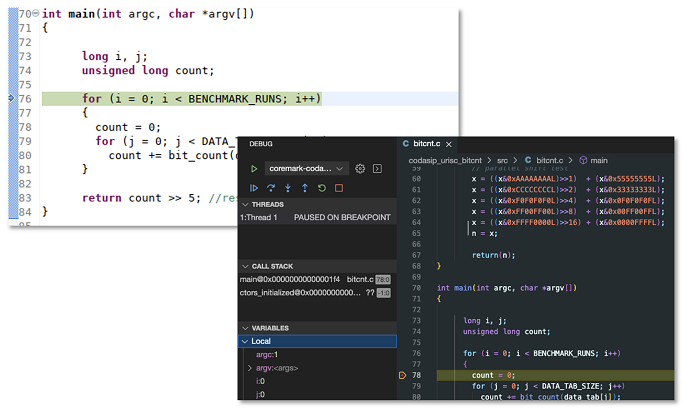
Task: Click the codasip_urisc_bitcnt breadcrumb
Action: [x=445, y=160]
